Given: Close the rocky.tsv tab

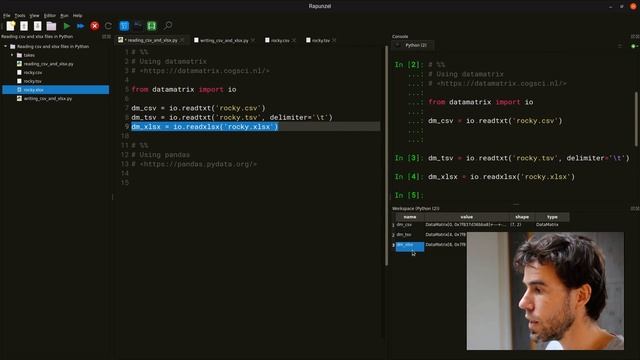Looking at the screenshot, I should tap(334, 40).
